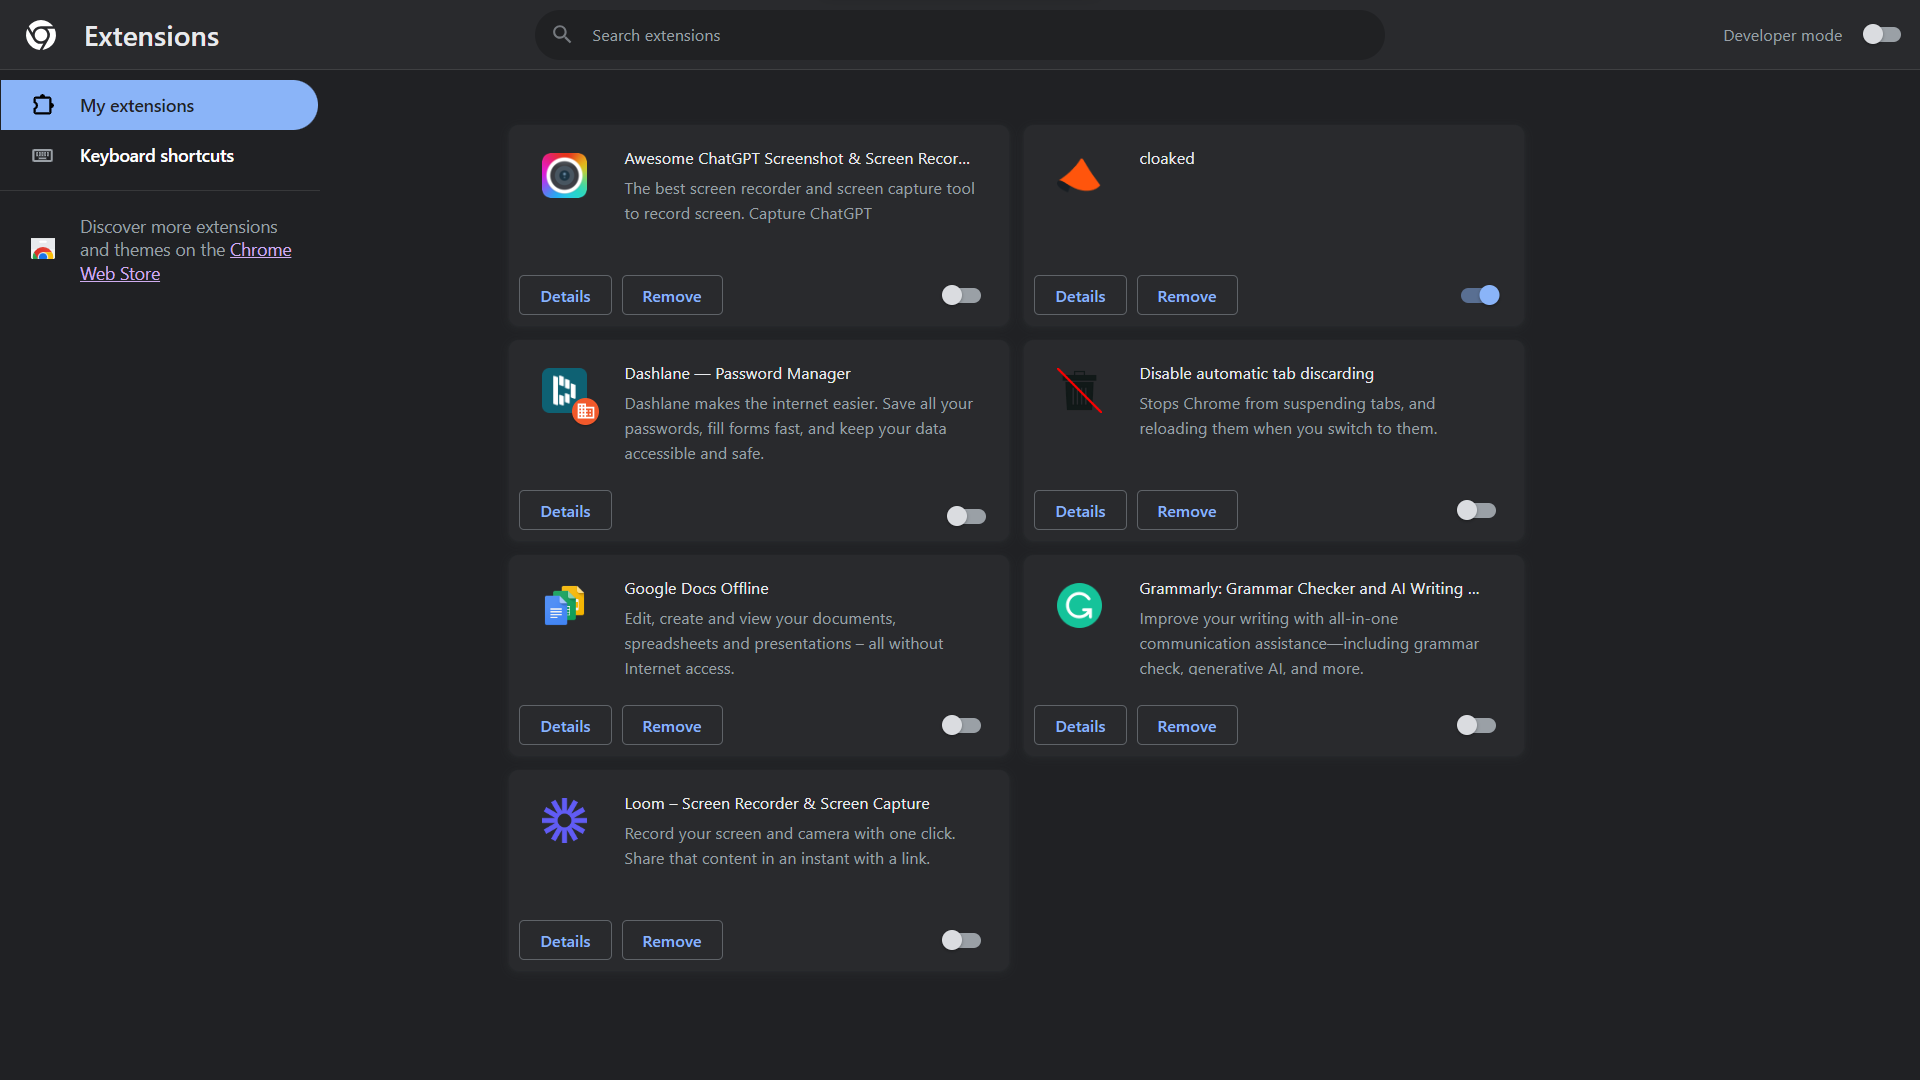Image resolution: width=1920 pixels, height=1080 pixels.
Task: Disable the cloaked extension toggle
Action: tap(1480, 295)
